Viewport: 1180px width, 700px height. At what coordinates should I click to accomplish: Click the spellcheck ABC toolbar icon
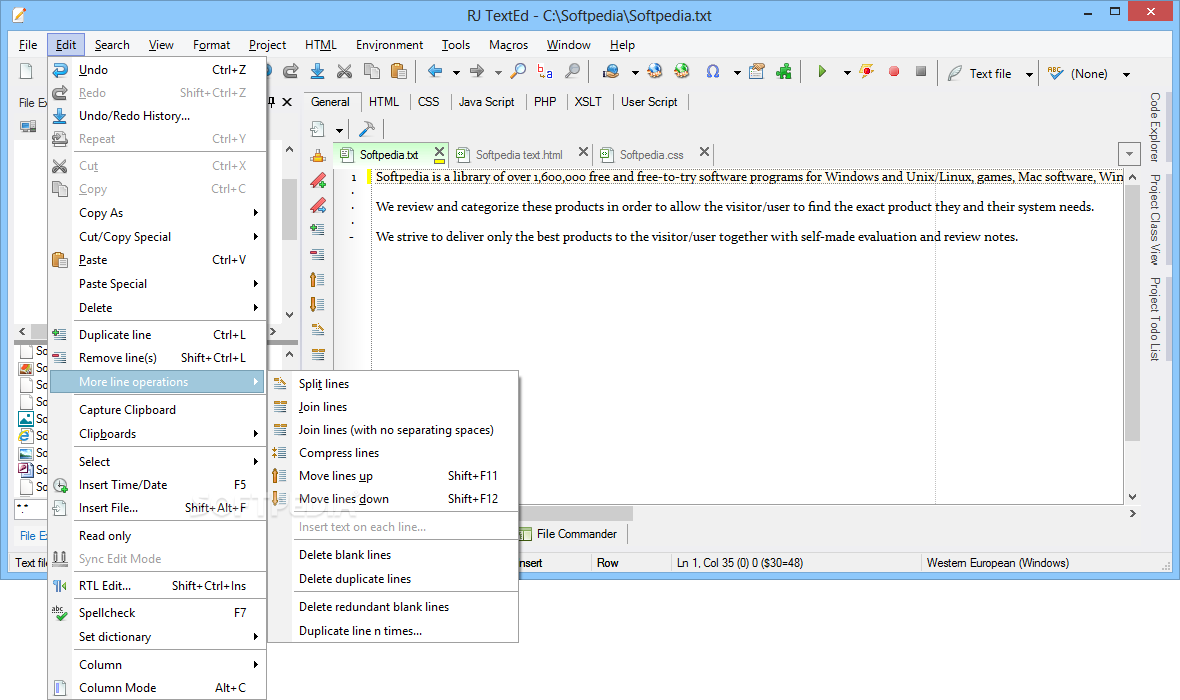(1056, 73)
